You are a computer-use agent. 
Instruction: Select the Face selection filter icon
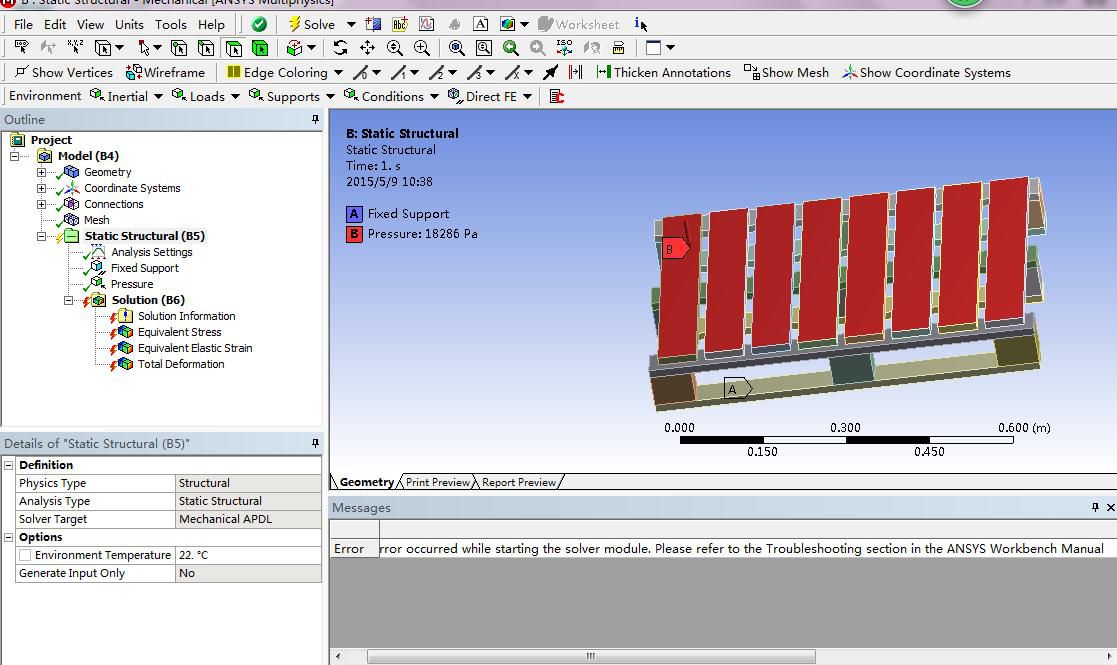click(x=233, y=47)
